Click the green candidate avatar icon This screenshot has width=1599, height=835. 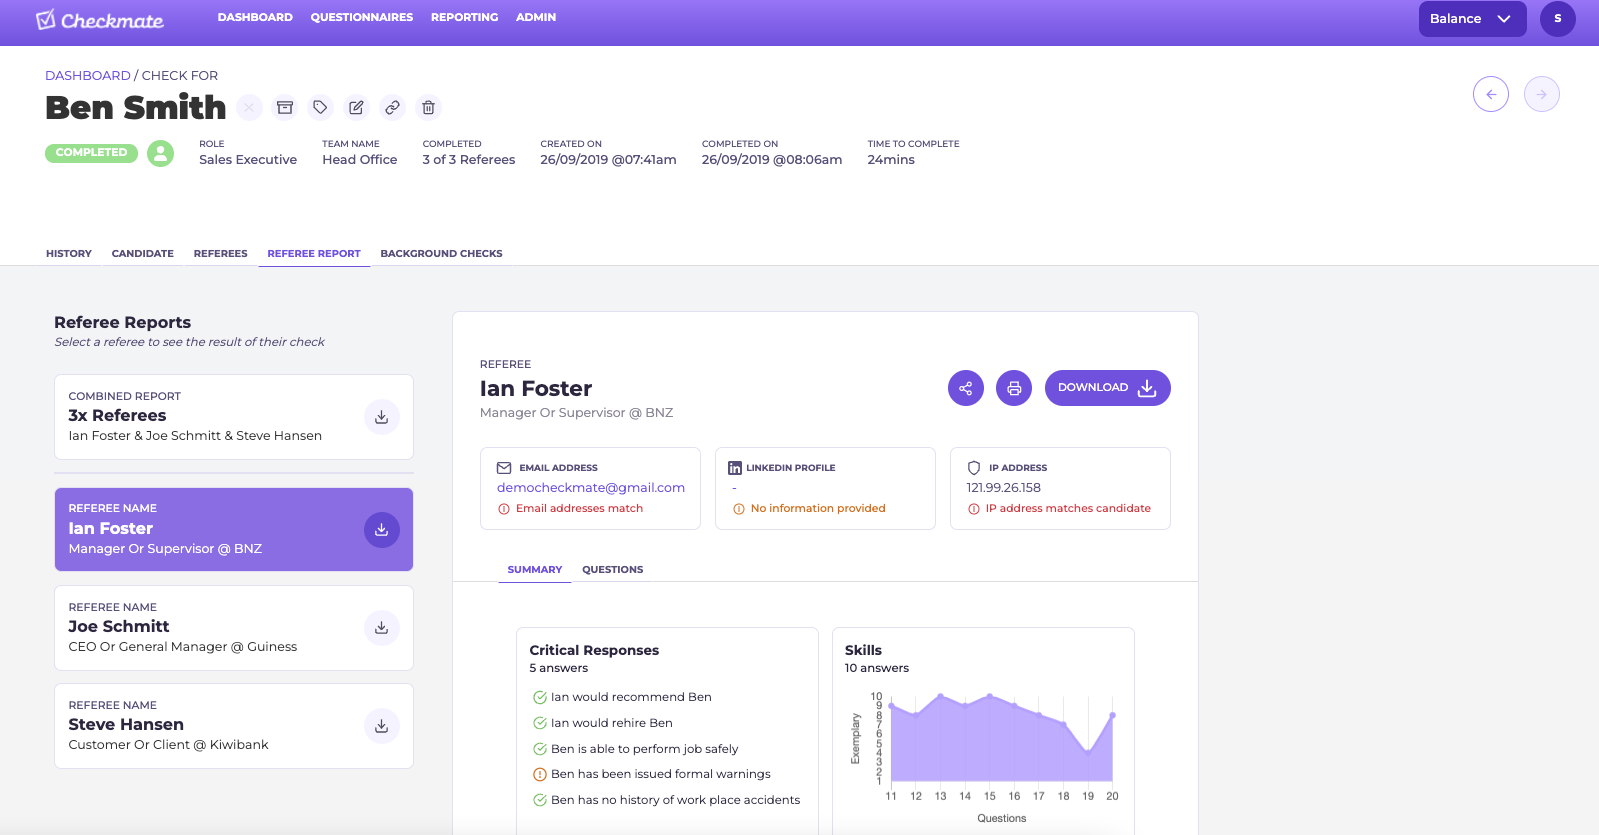[160, 153]
